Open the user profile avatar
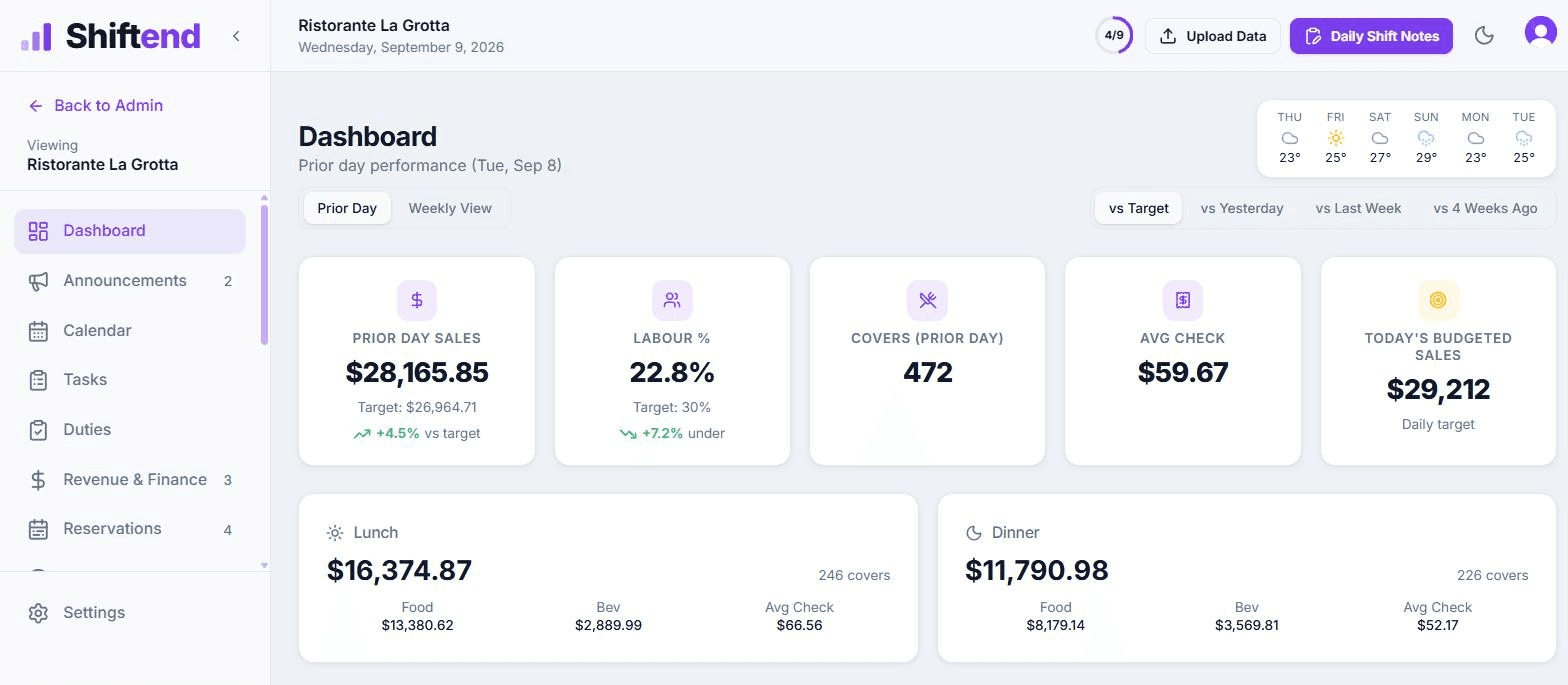Viewport: 1568px width, 685px height. pyautogui.click(x=1541, y=32)
